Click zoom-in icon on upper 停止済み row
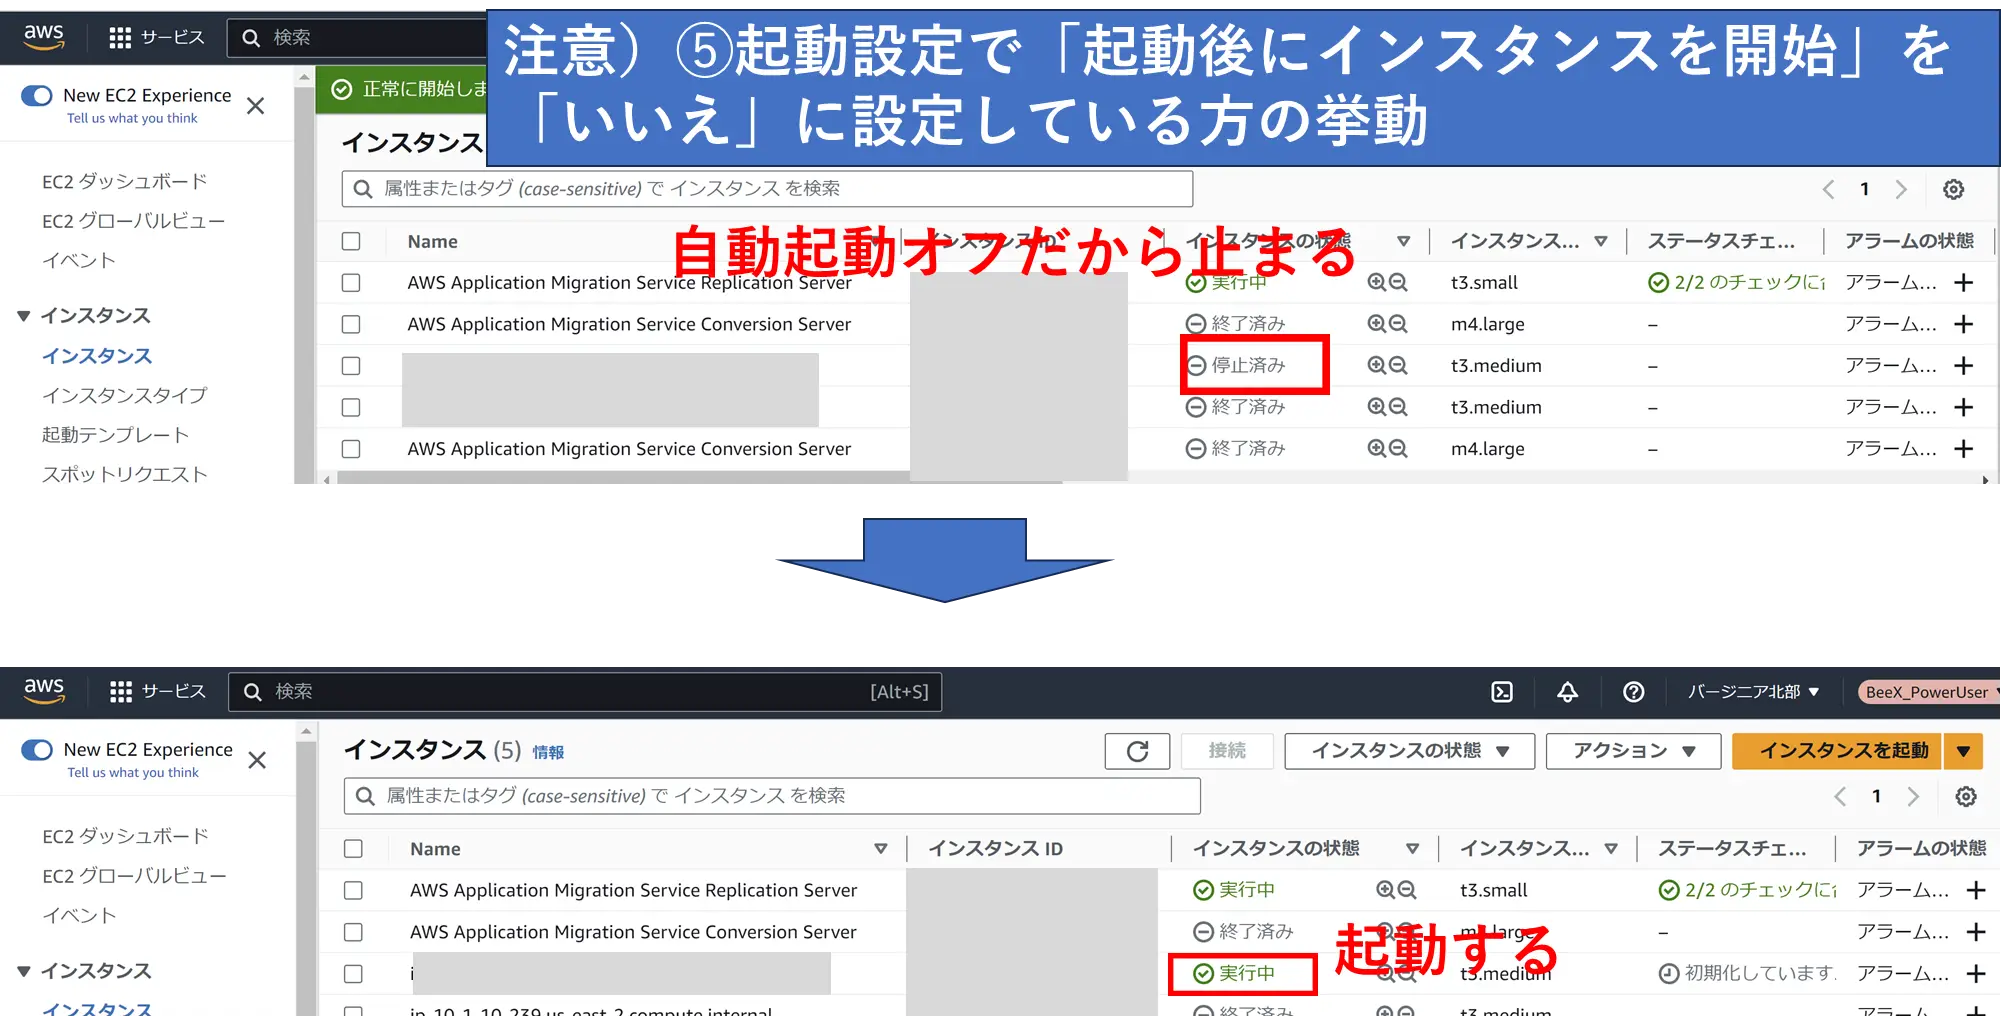Image resolution: width=2001 pixels, height=1023 pixels. (x=1377, y=366)
